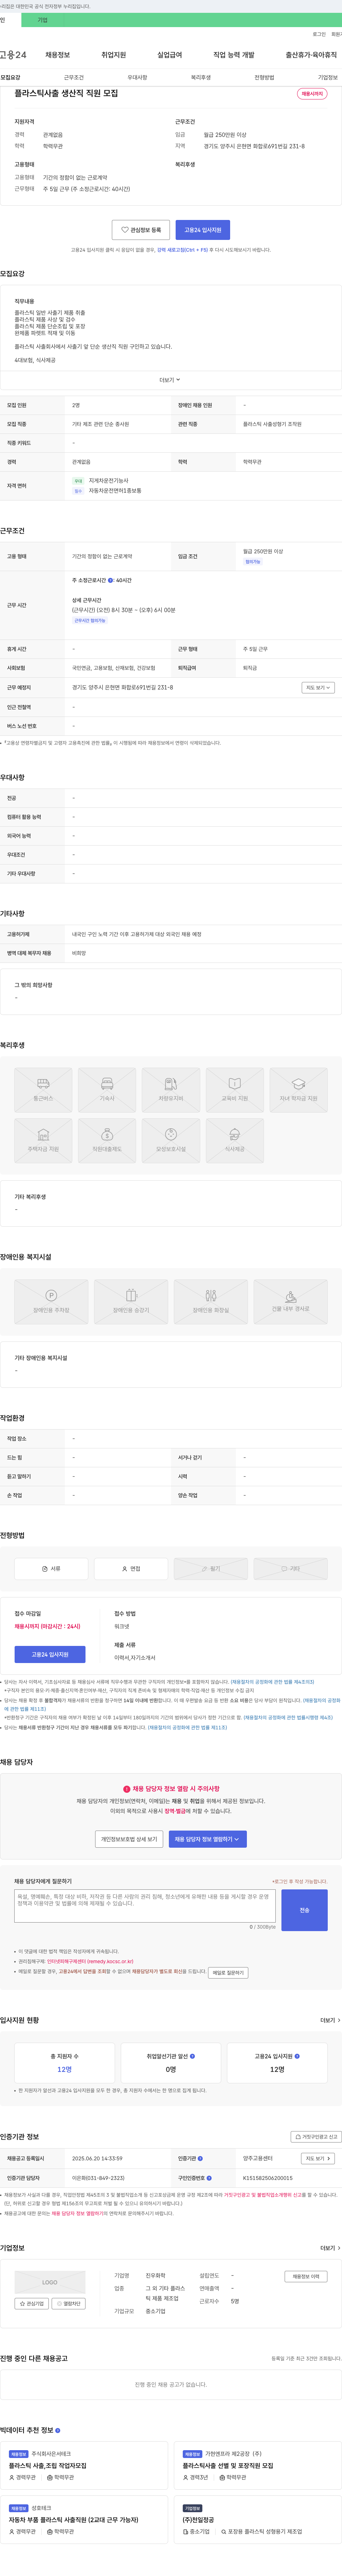The width and height of the screenshot is (342, 2576).
Task: Open the 출산휴가·육아휴직 menu
Action: [x=311, y=55]
